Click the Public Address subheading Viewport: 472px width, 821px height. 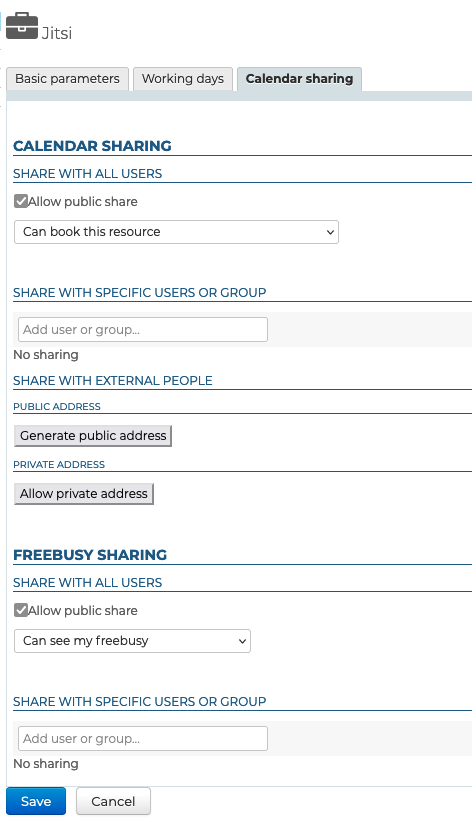coord(57,406)
